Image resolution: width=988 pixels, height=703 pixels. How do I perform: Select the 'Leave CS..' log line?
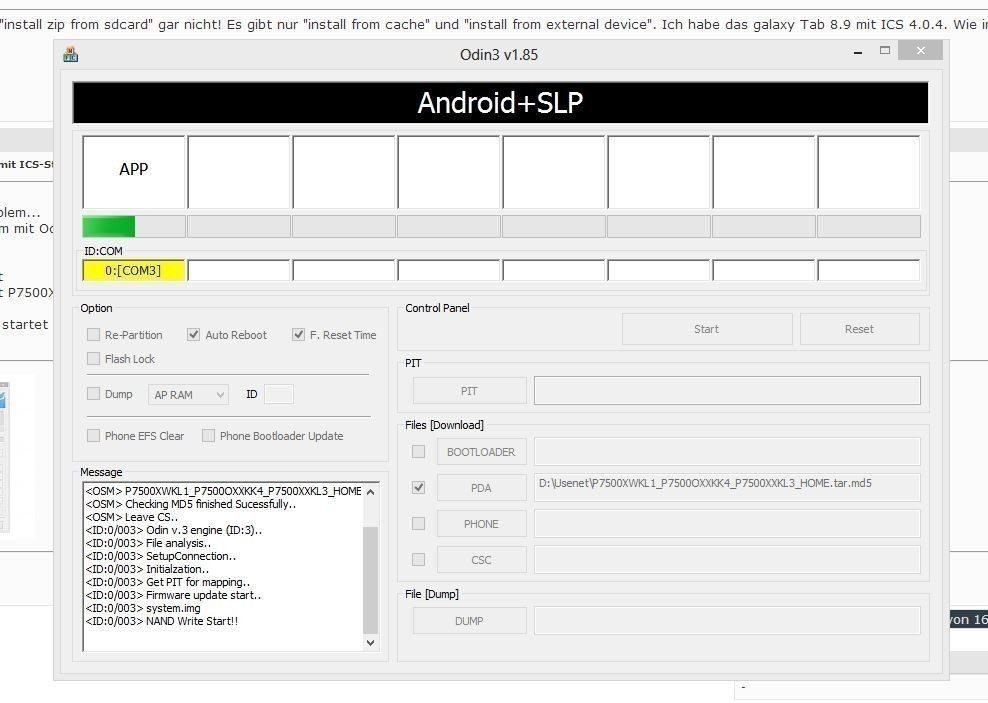(132, 517)
